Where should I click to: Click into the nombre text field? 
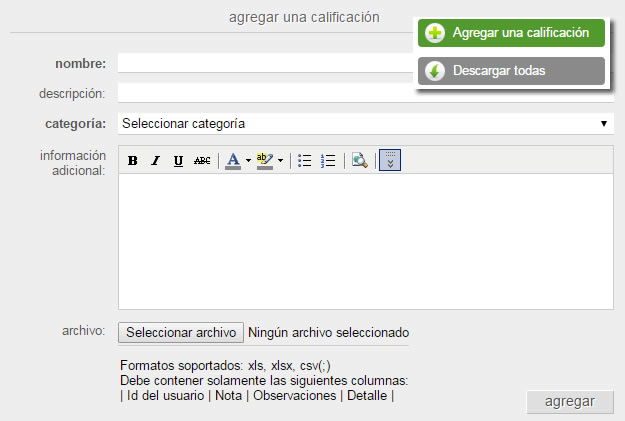265,64
